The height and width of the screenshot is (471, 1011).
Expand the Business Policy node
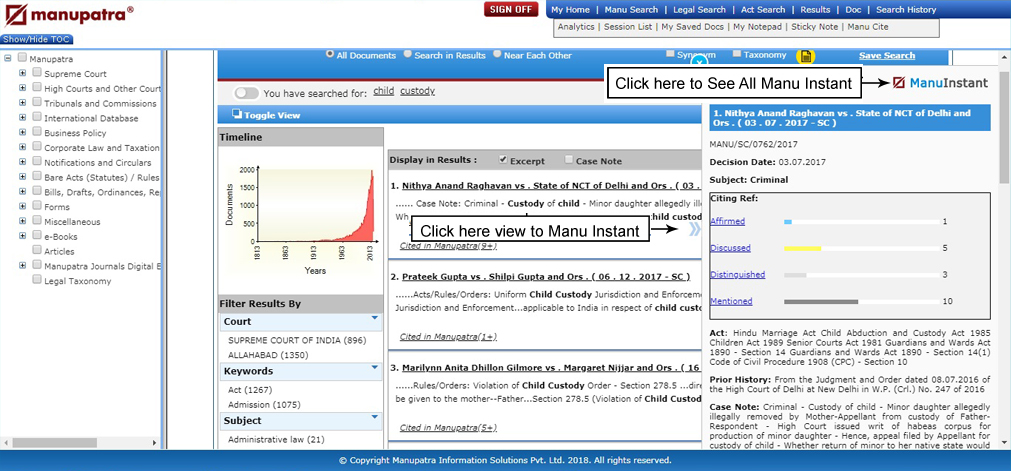[x=23, y=132]
